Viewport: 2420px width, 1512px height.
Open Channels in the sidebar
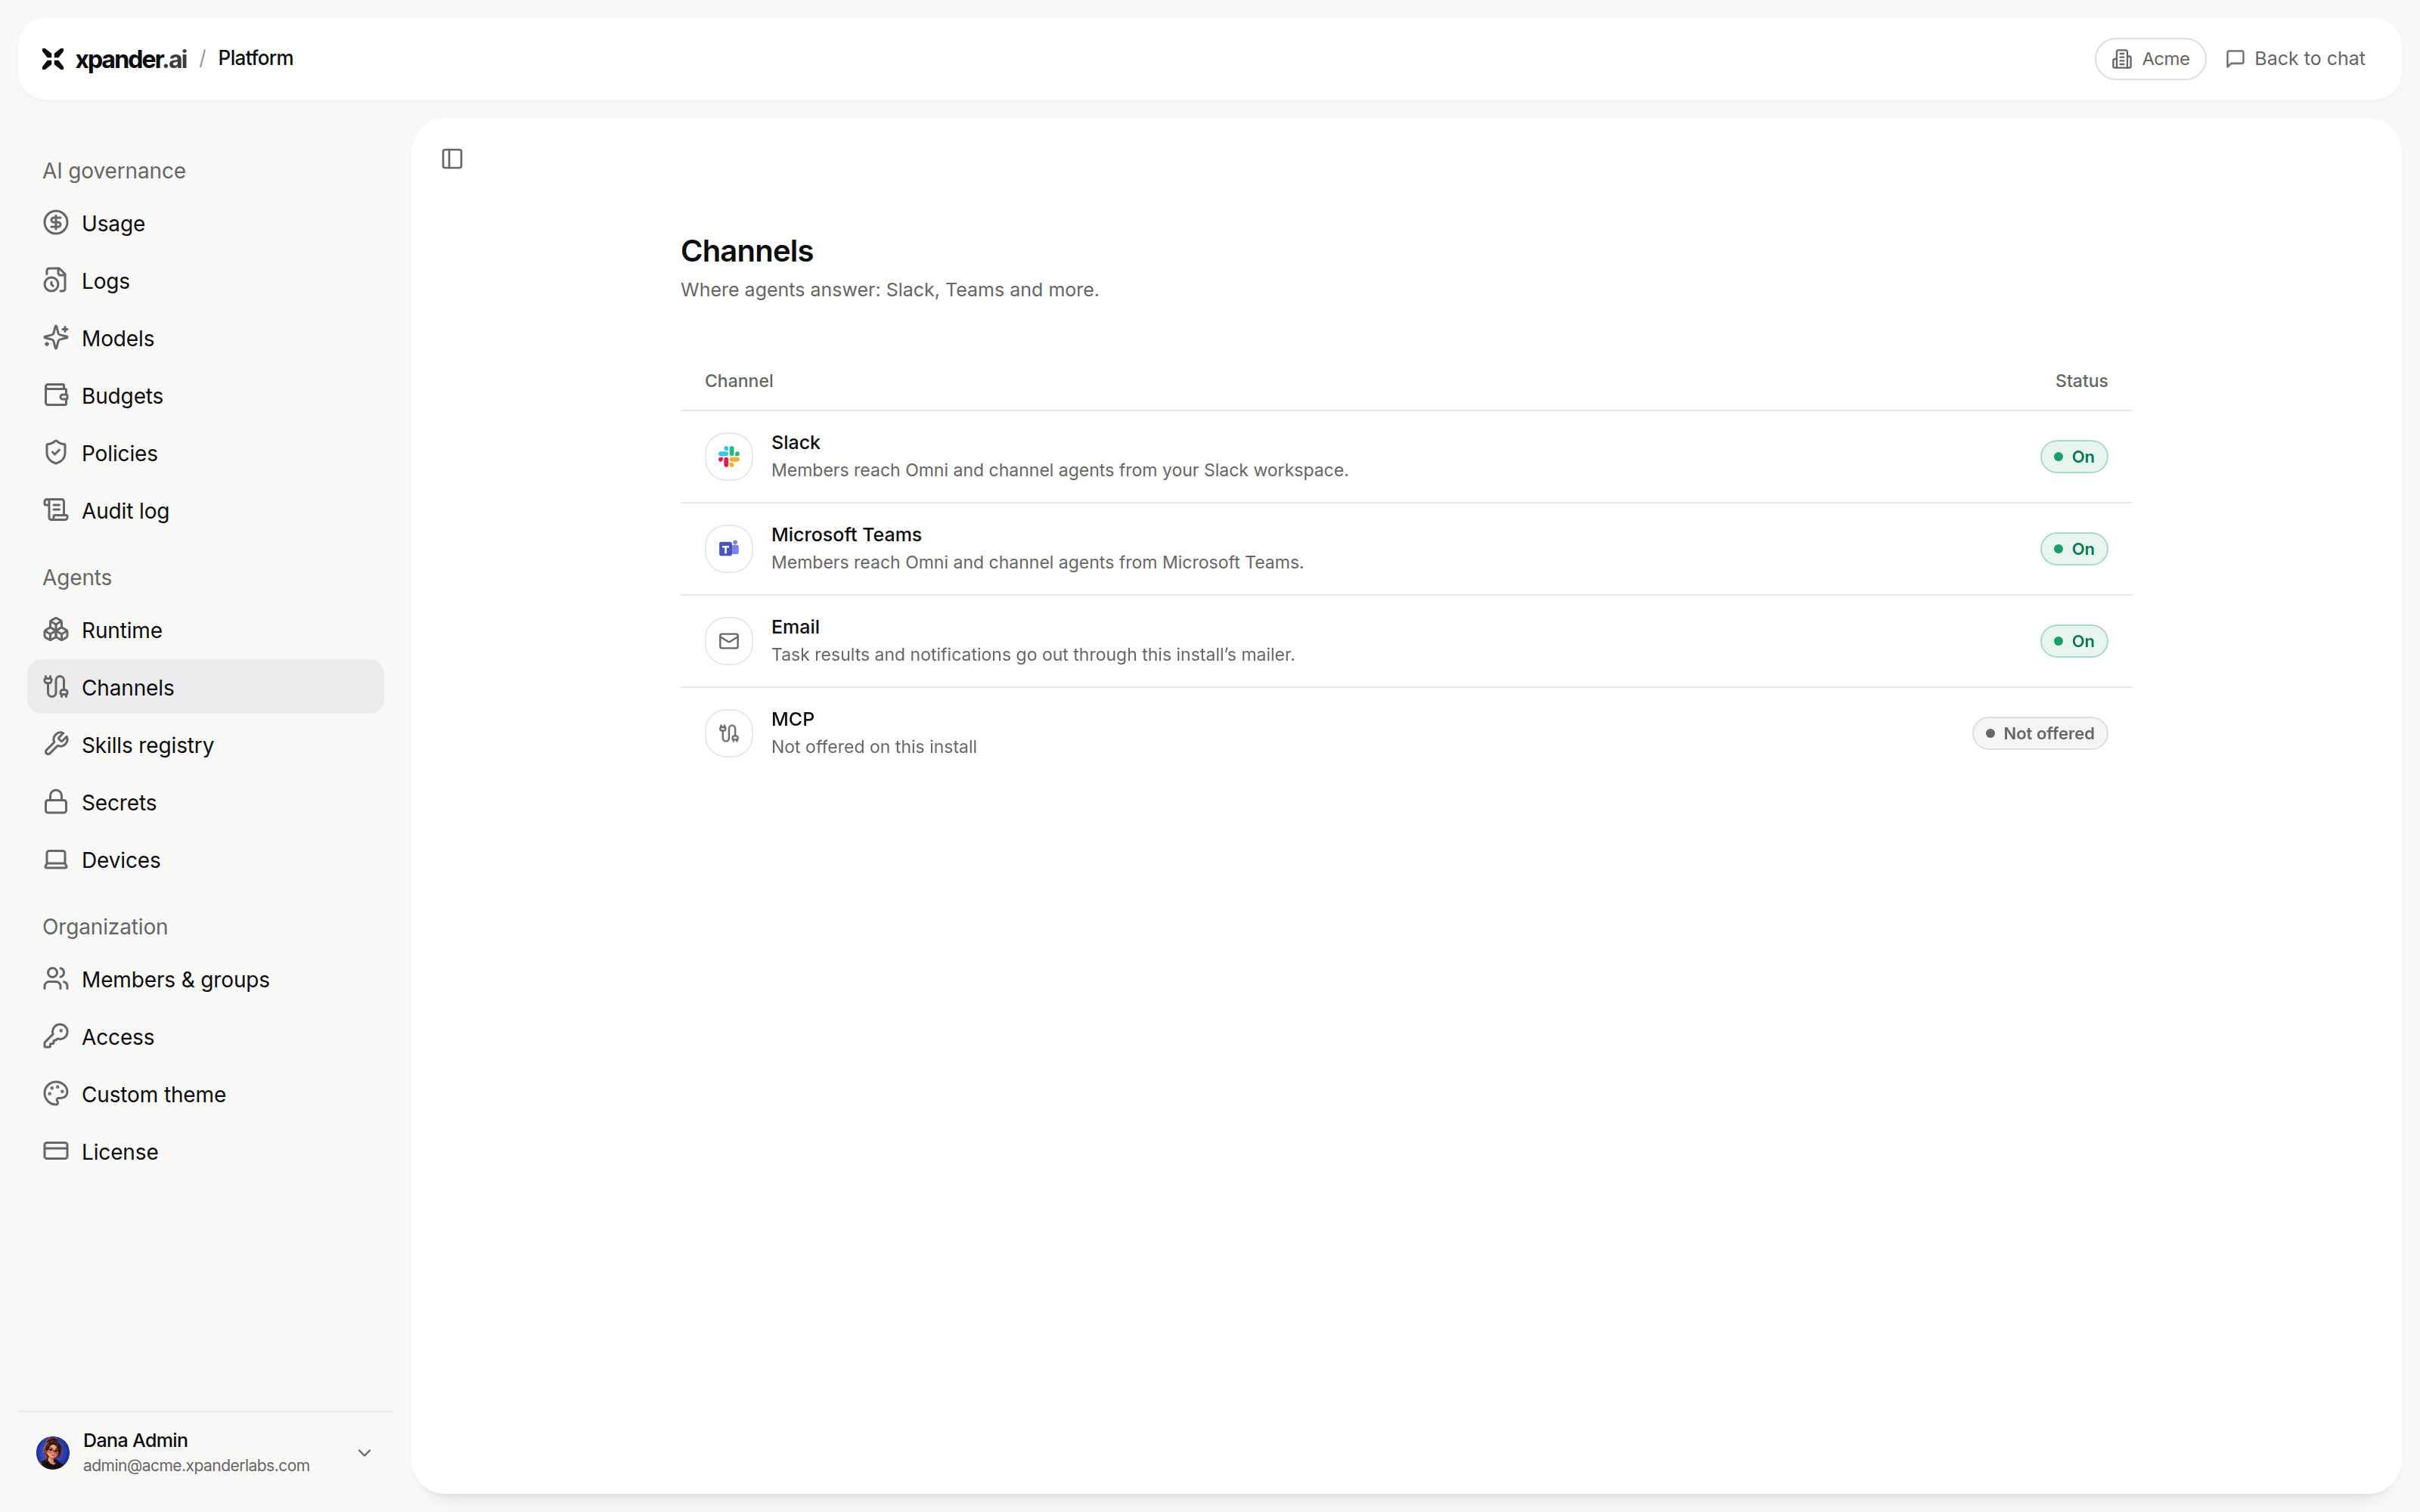206,687
